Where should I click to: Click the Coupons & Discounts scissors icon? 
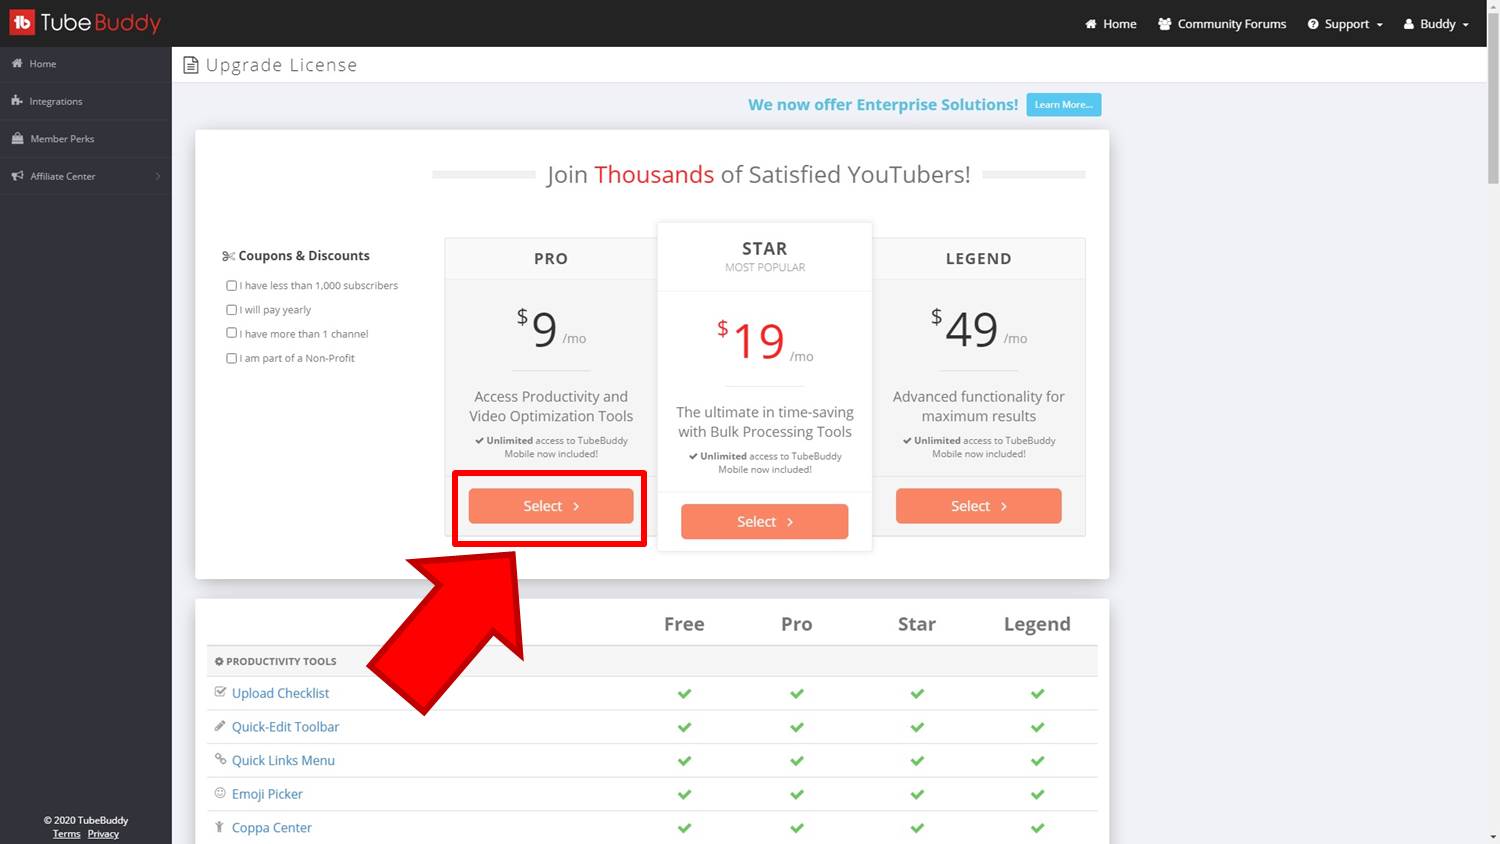point(228,256)
